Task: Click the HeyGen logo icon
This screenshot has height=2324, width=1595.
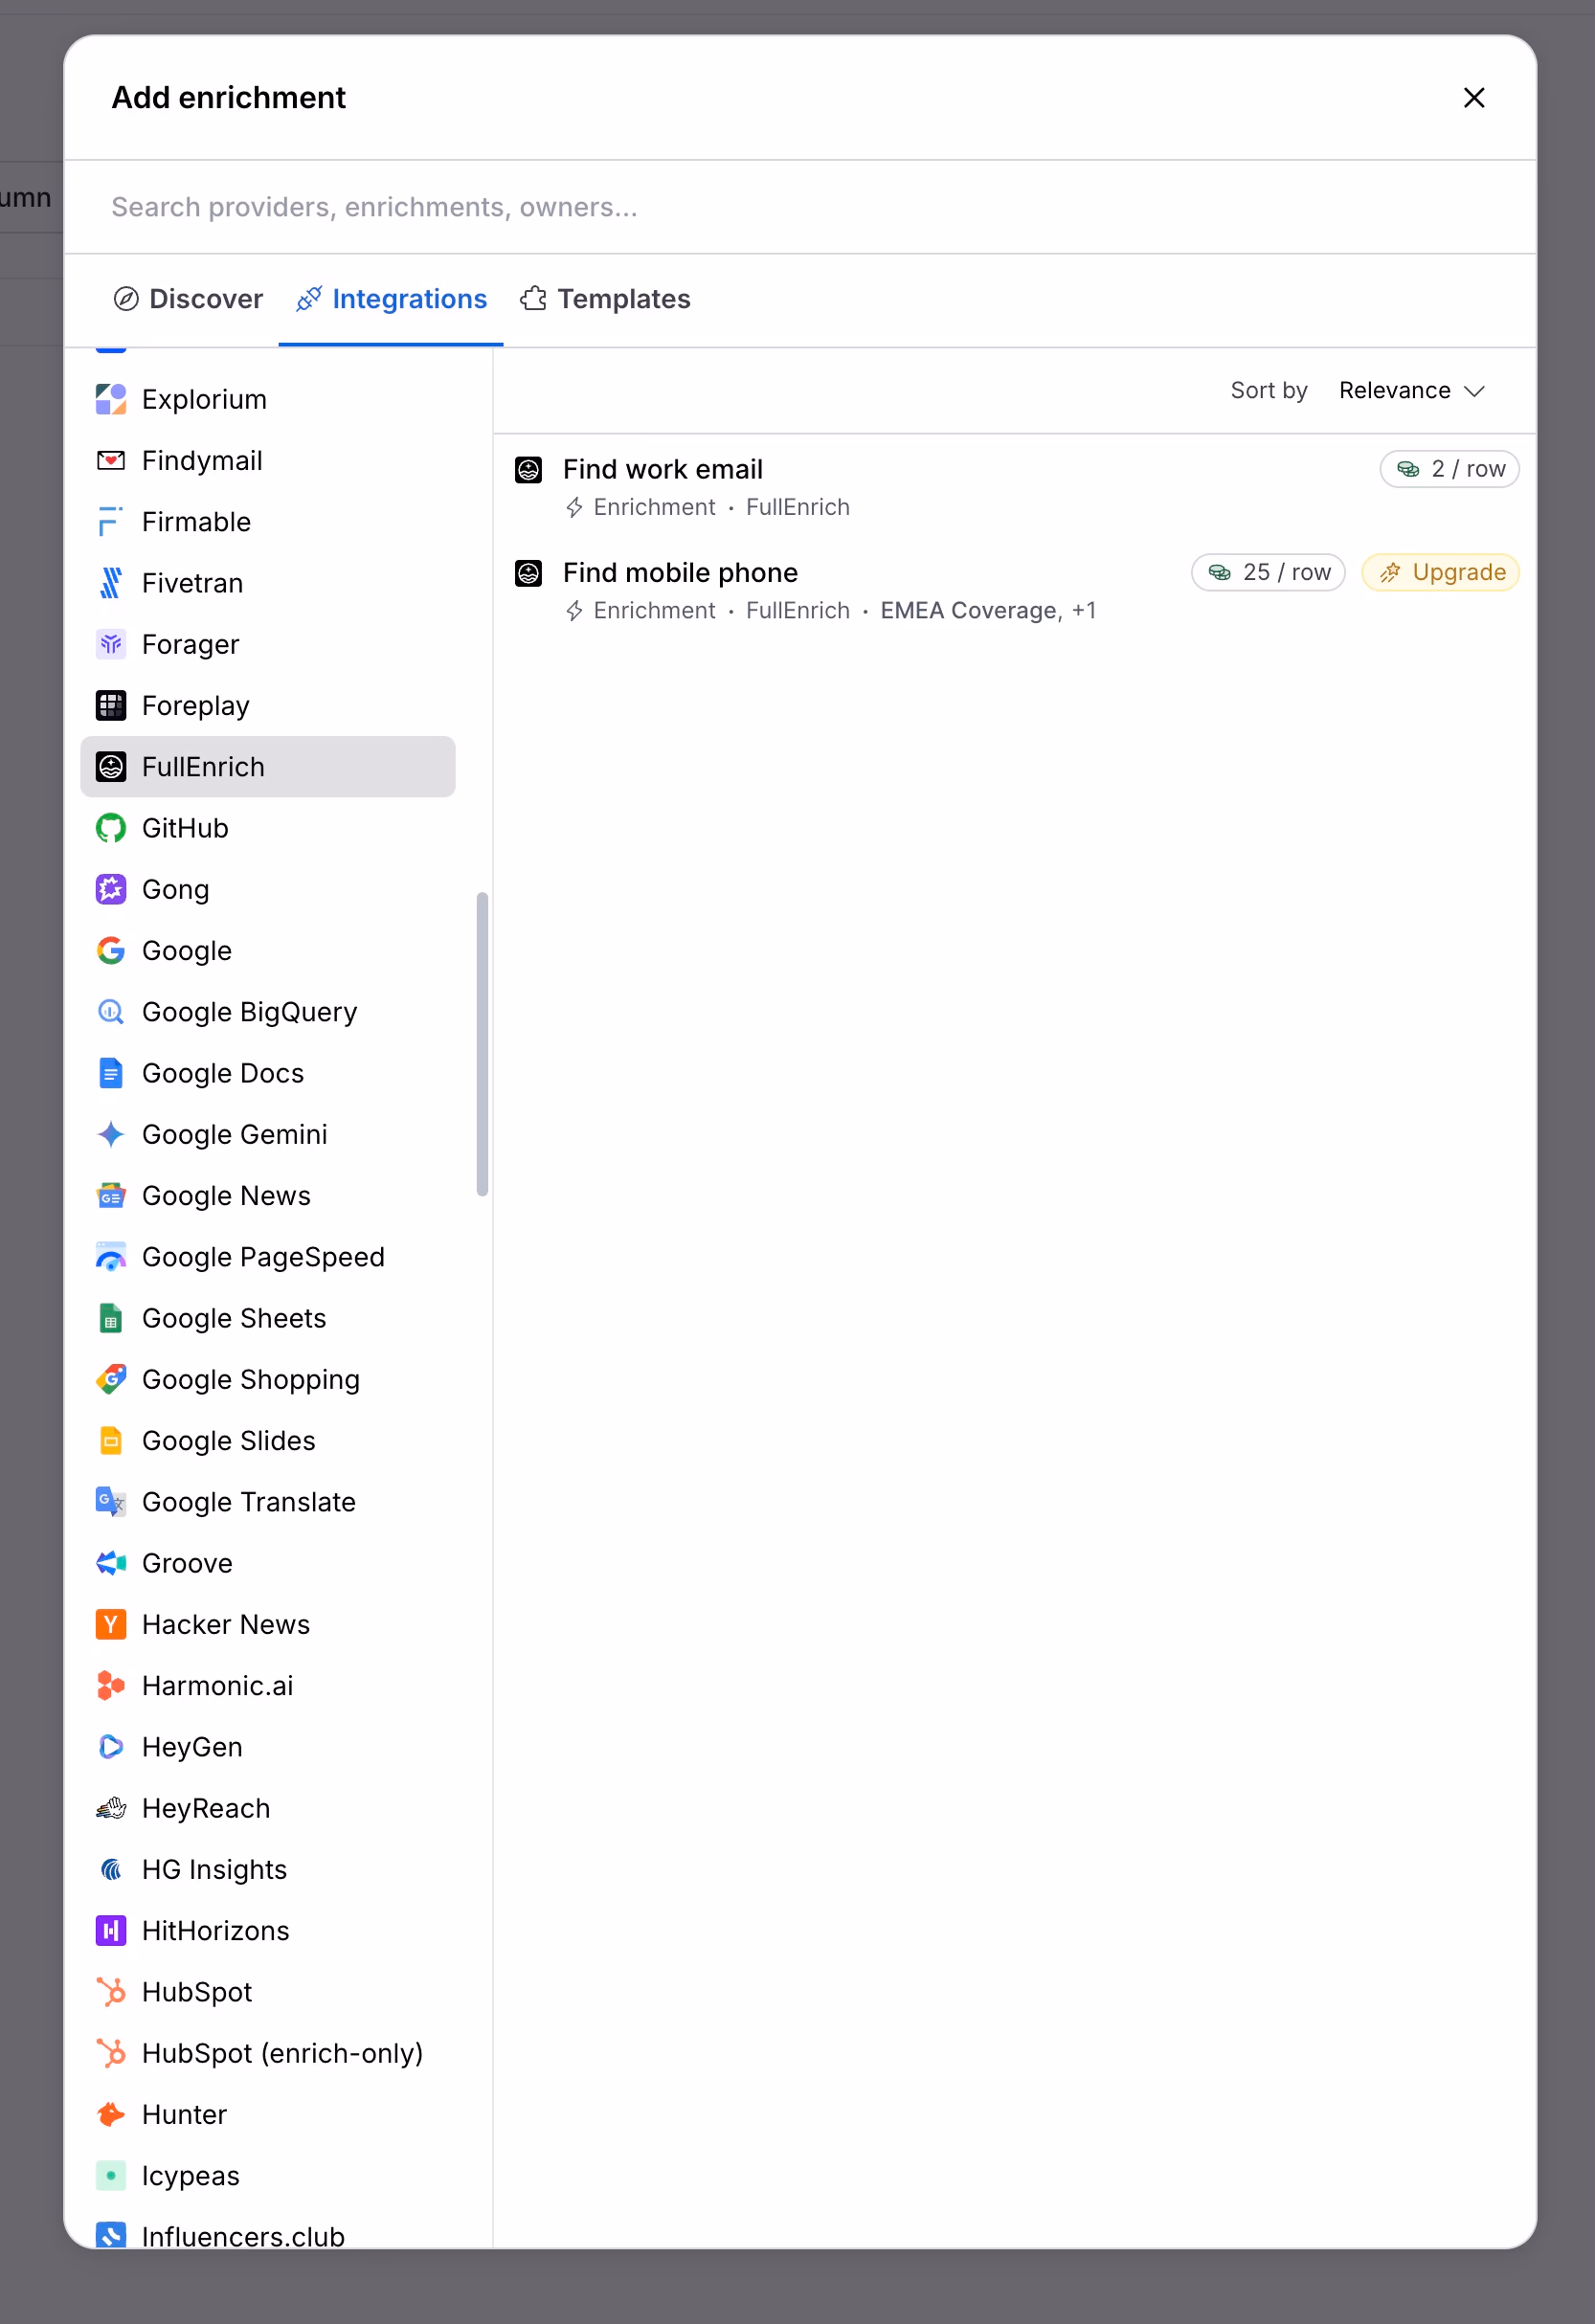Action: click(x=111, y=1747)
